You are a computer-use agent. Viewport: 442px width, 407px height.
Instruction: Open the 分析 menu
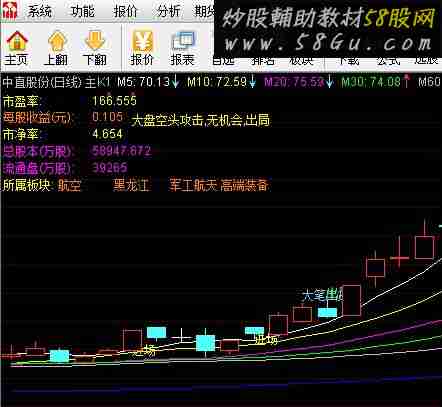168,11
